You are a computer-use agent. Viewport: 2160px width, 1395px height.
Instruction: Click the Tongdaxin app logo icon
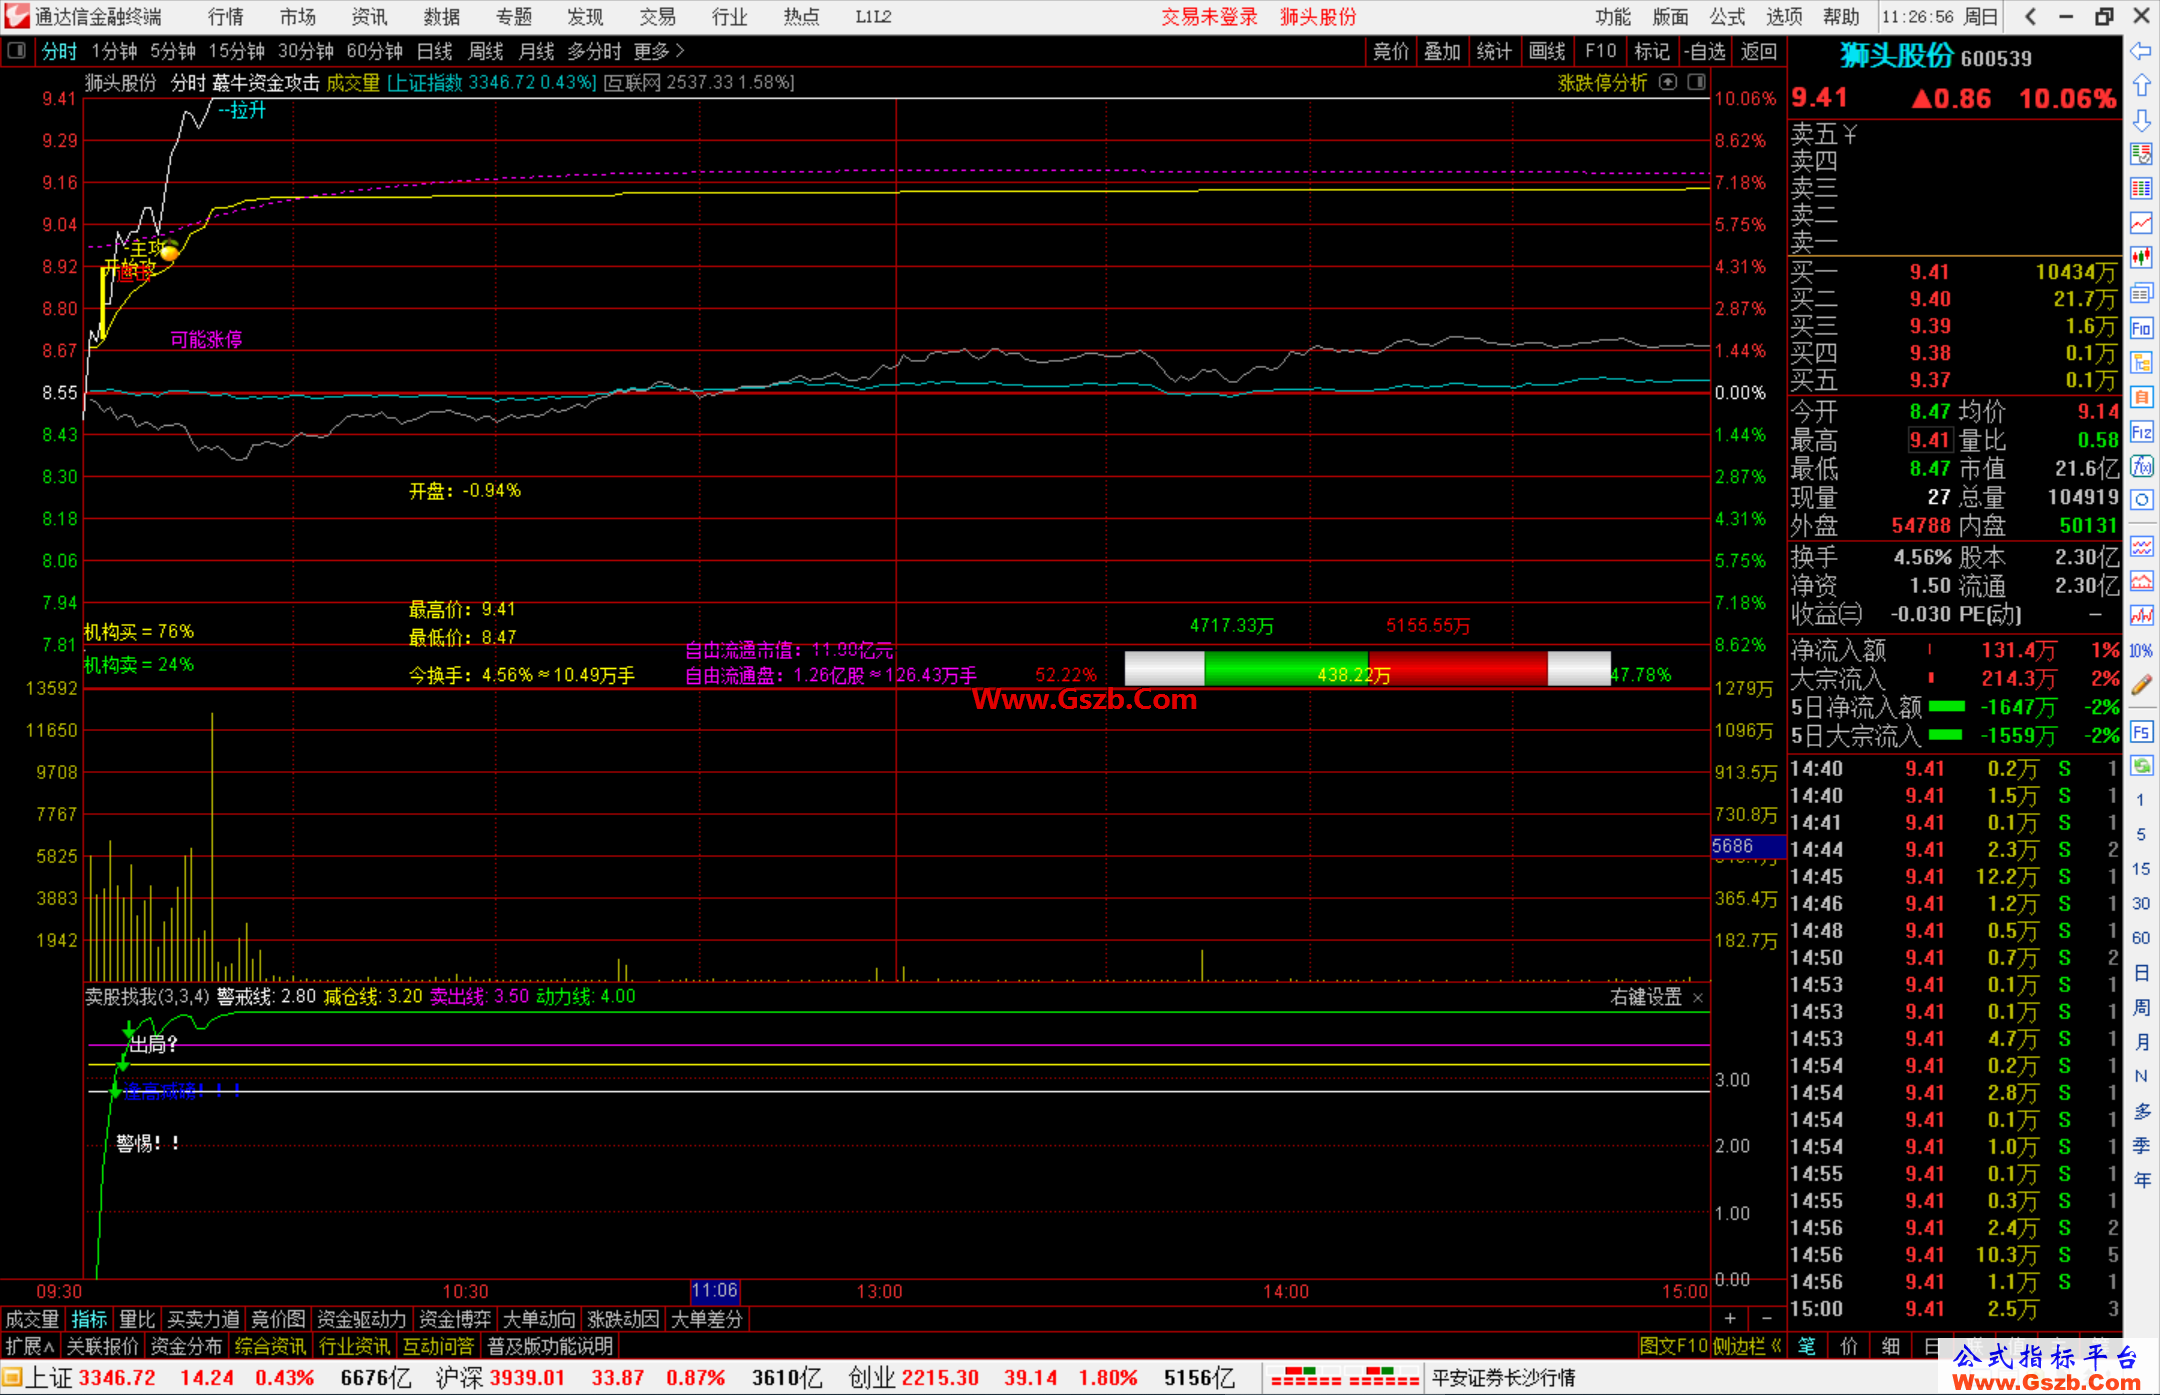17,16
